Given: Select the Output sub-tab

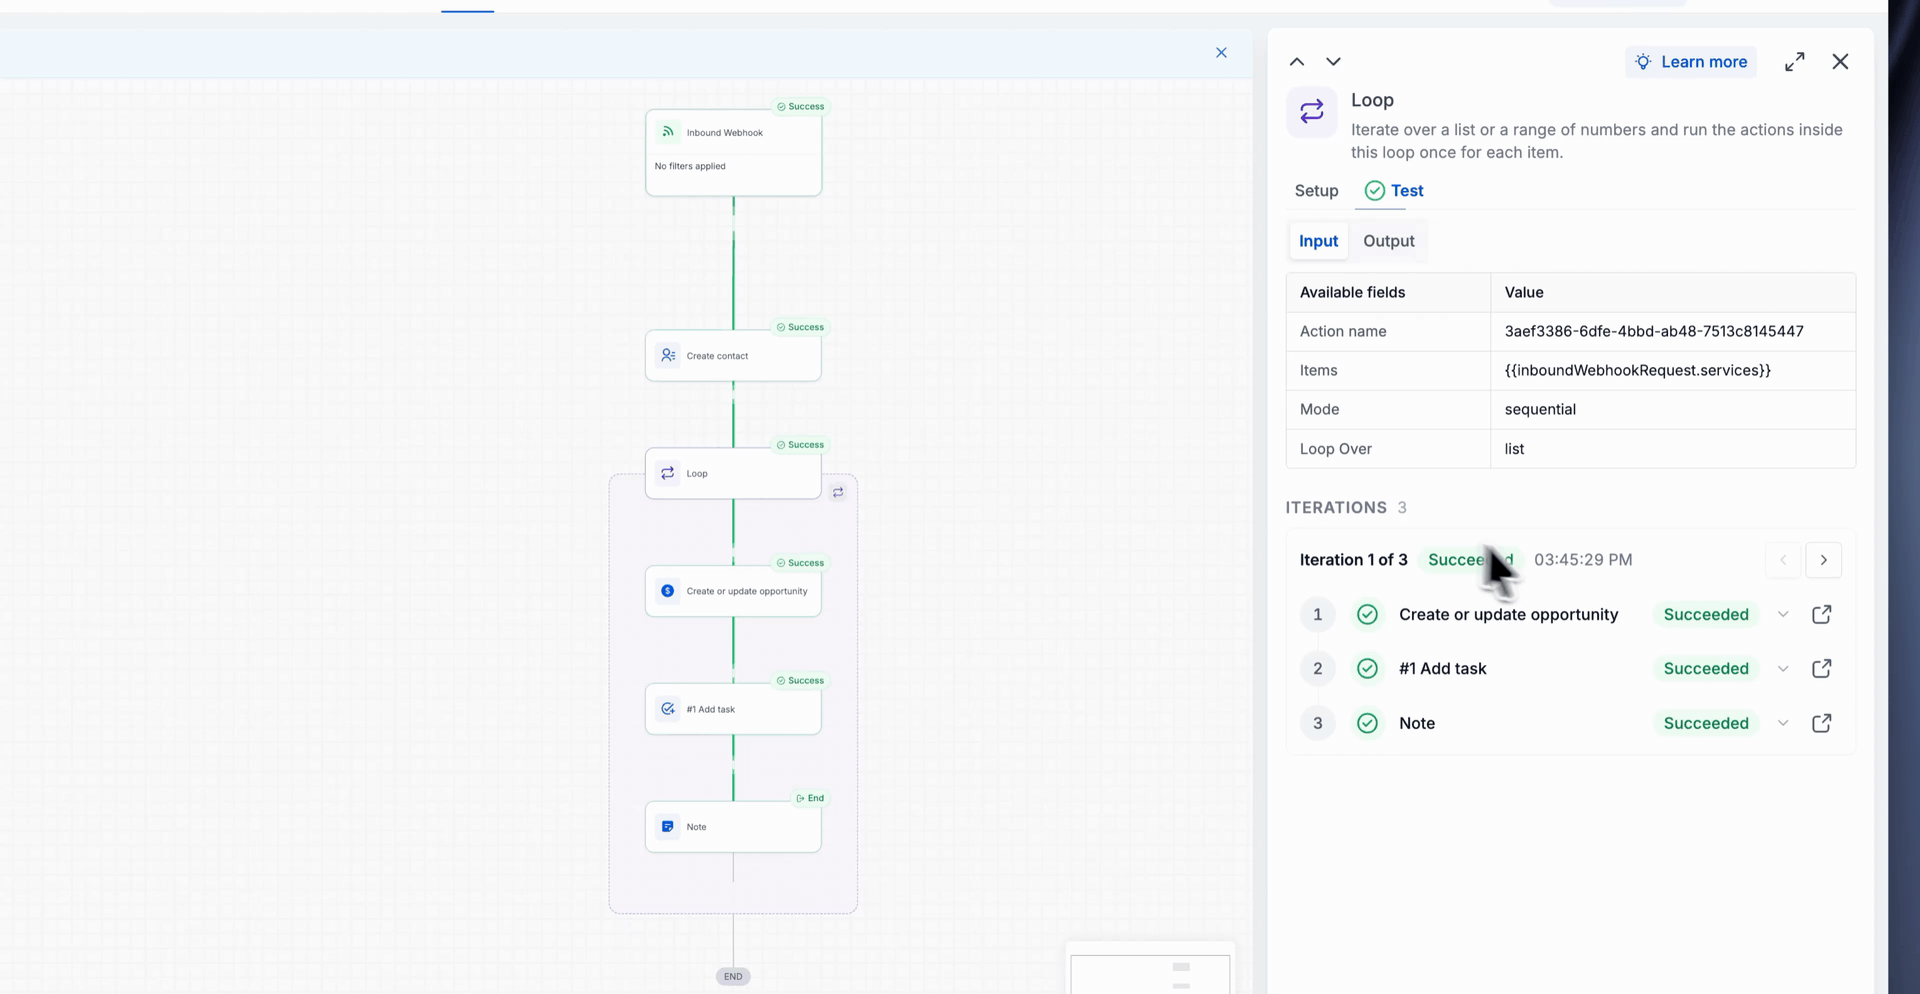Looking at the screenshot, I should coord(1388,241).
